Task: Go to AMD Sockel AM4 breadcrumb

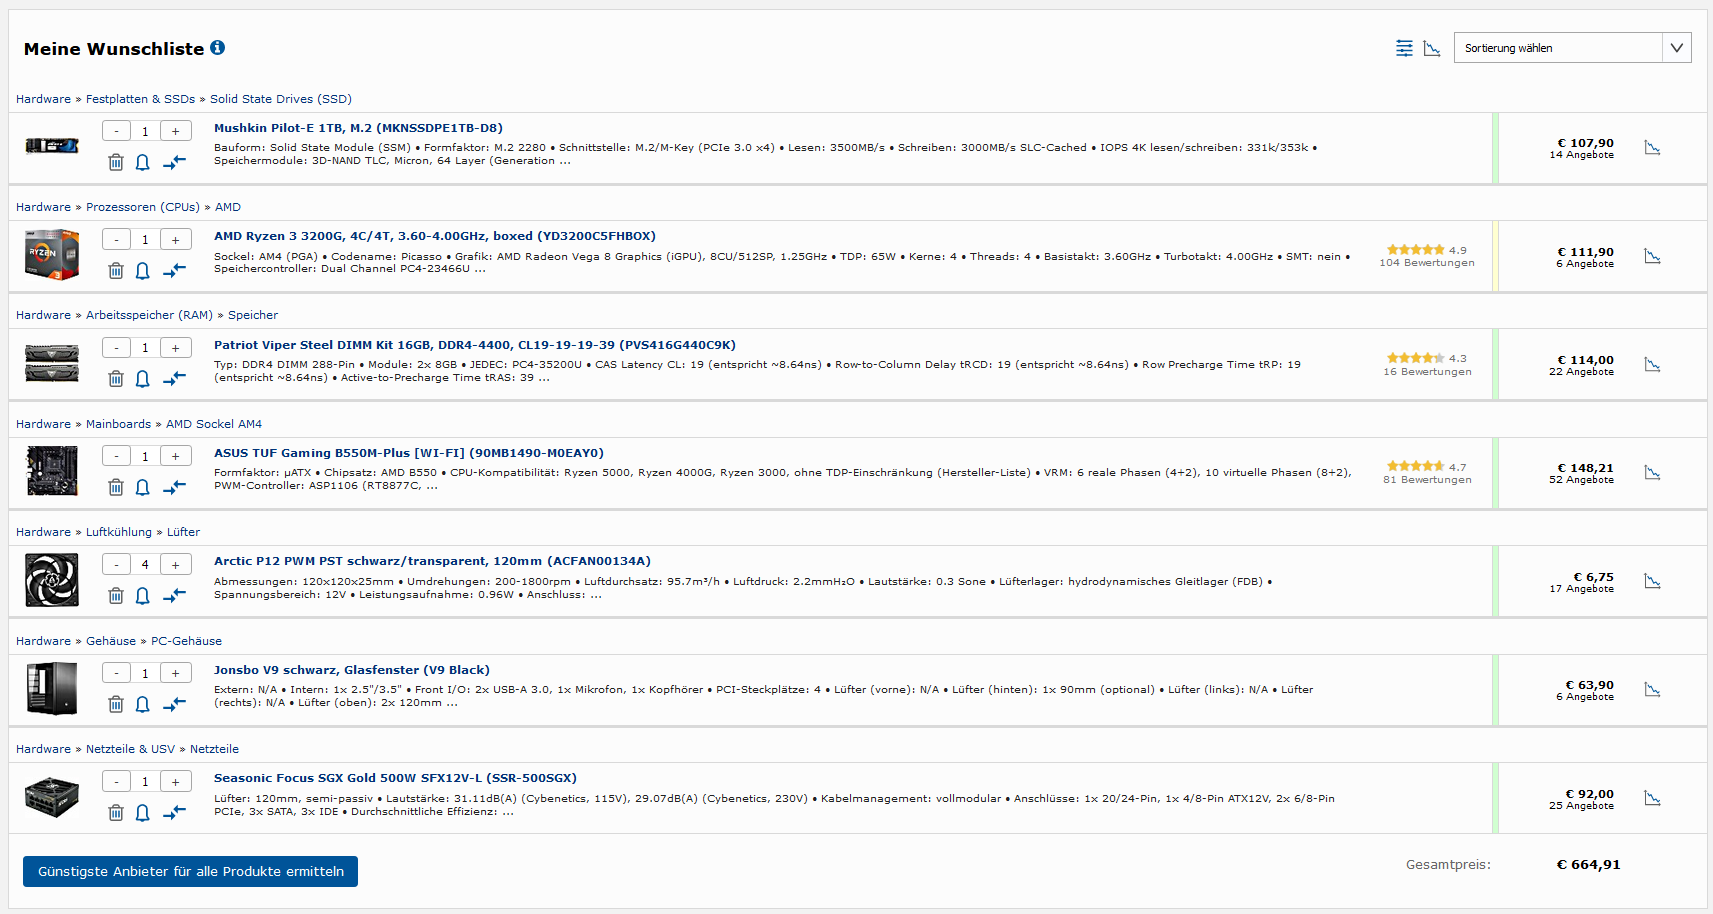Action: (214, 424)
